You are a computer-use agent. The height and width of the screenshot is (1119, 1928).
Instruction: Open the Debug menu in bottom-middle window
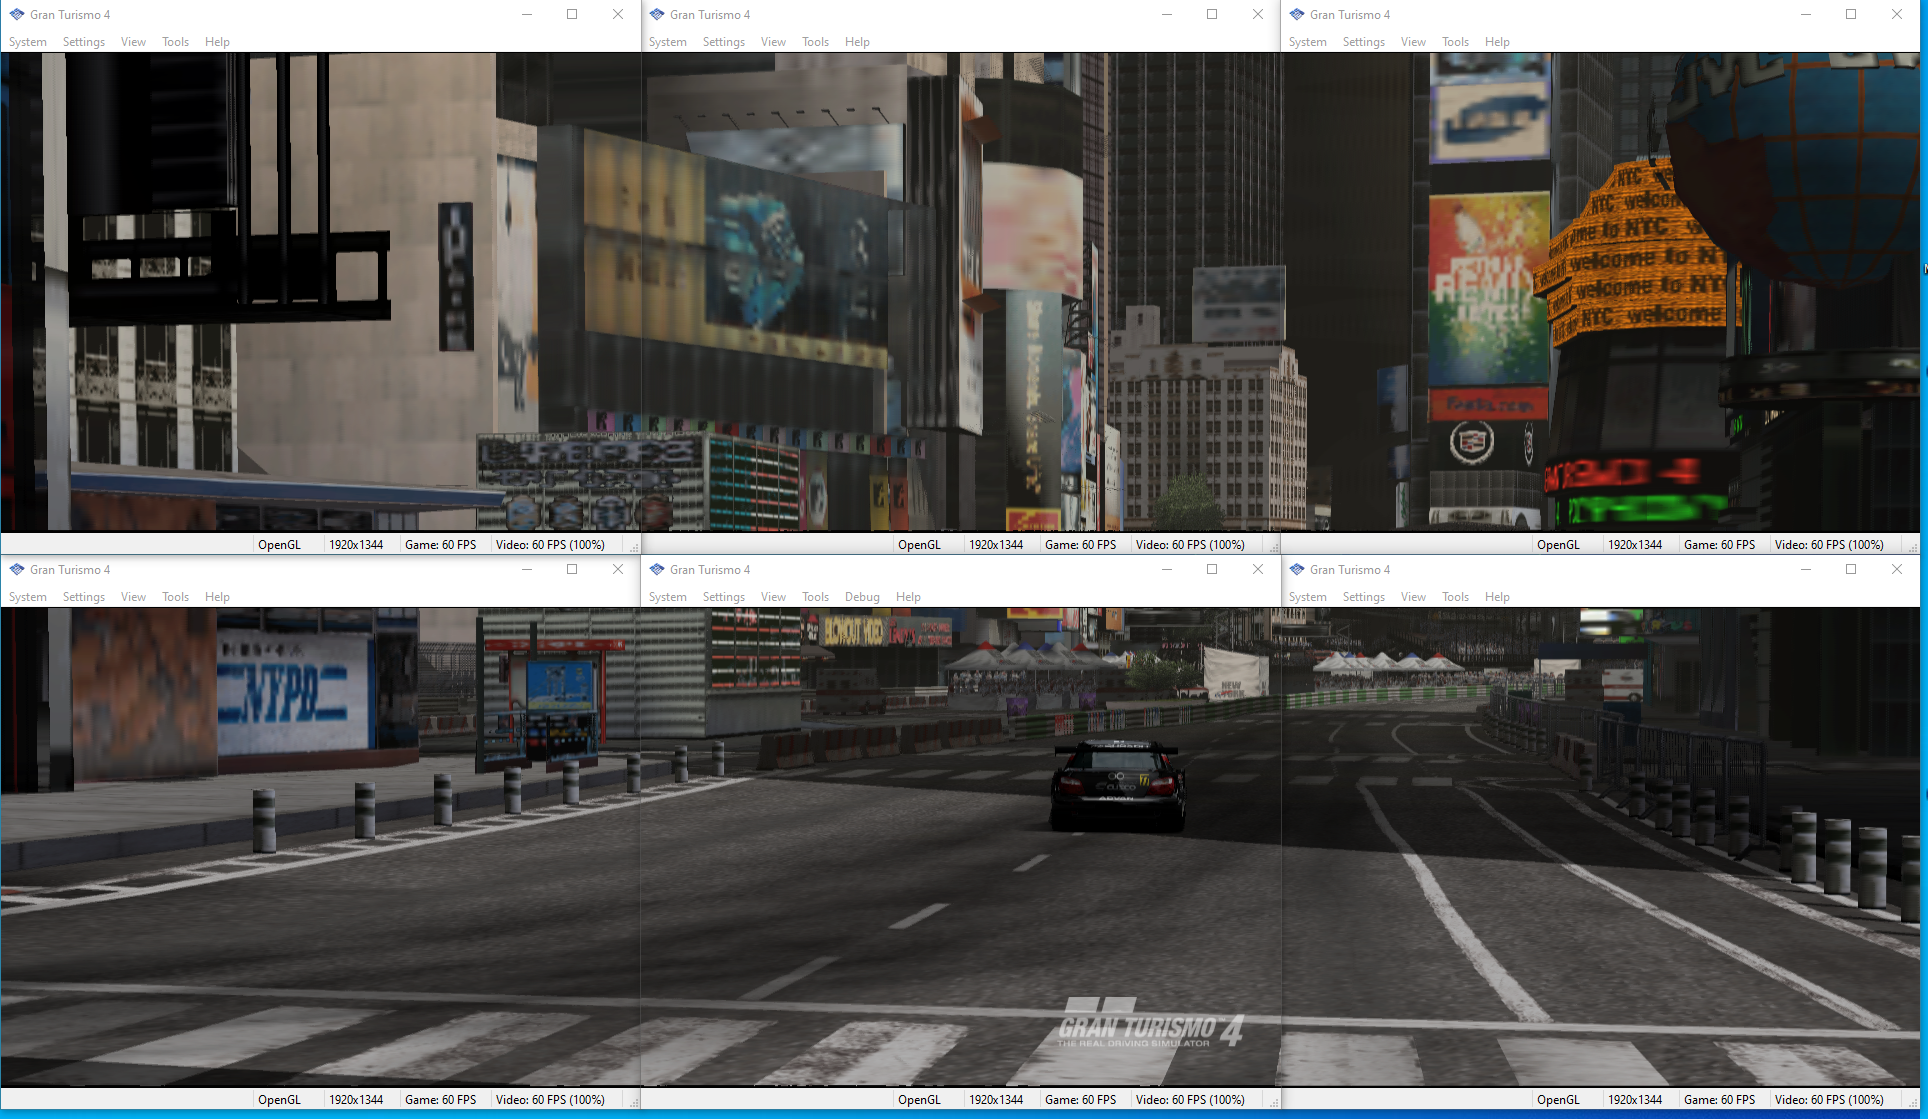pyautogui.click(x=862, y=597)
